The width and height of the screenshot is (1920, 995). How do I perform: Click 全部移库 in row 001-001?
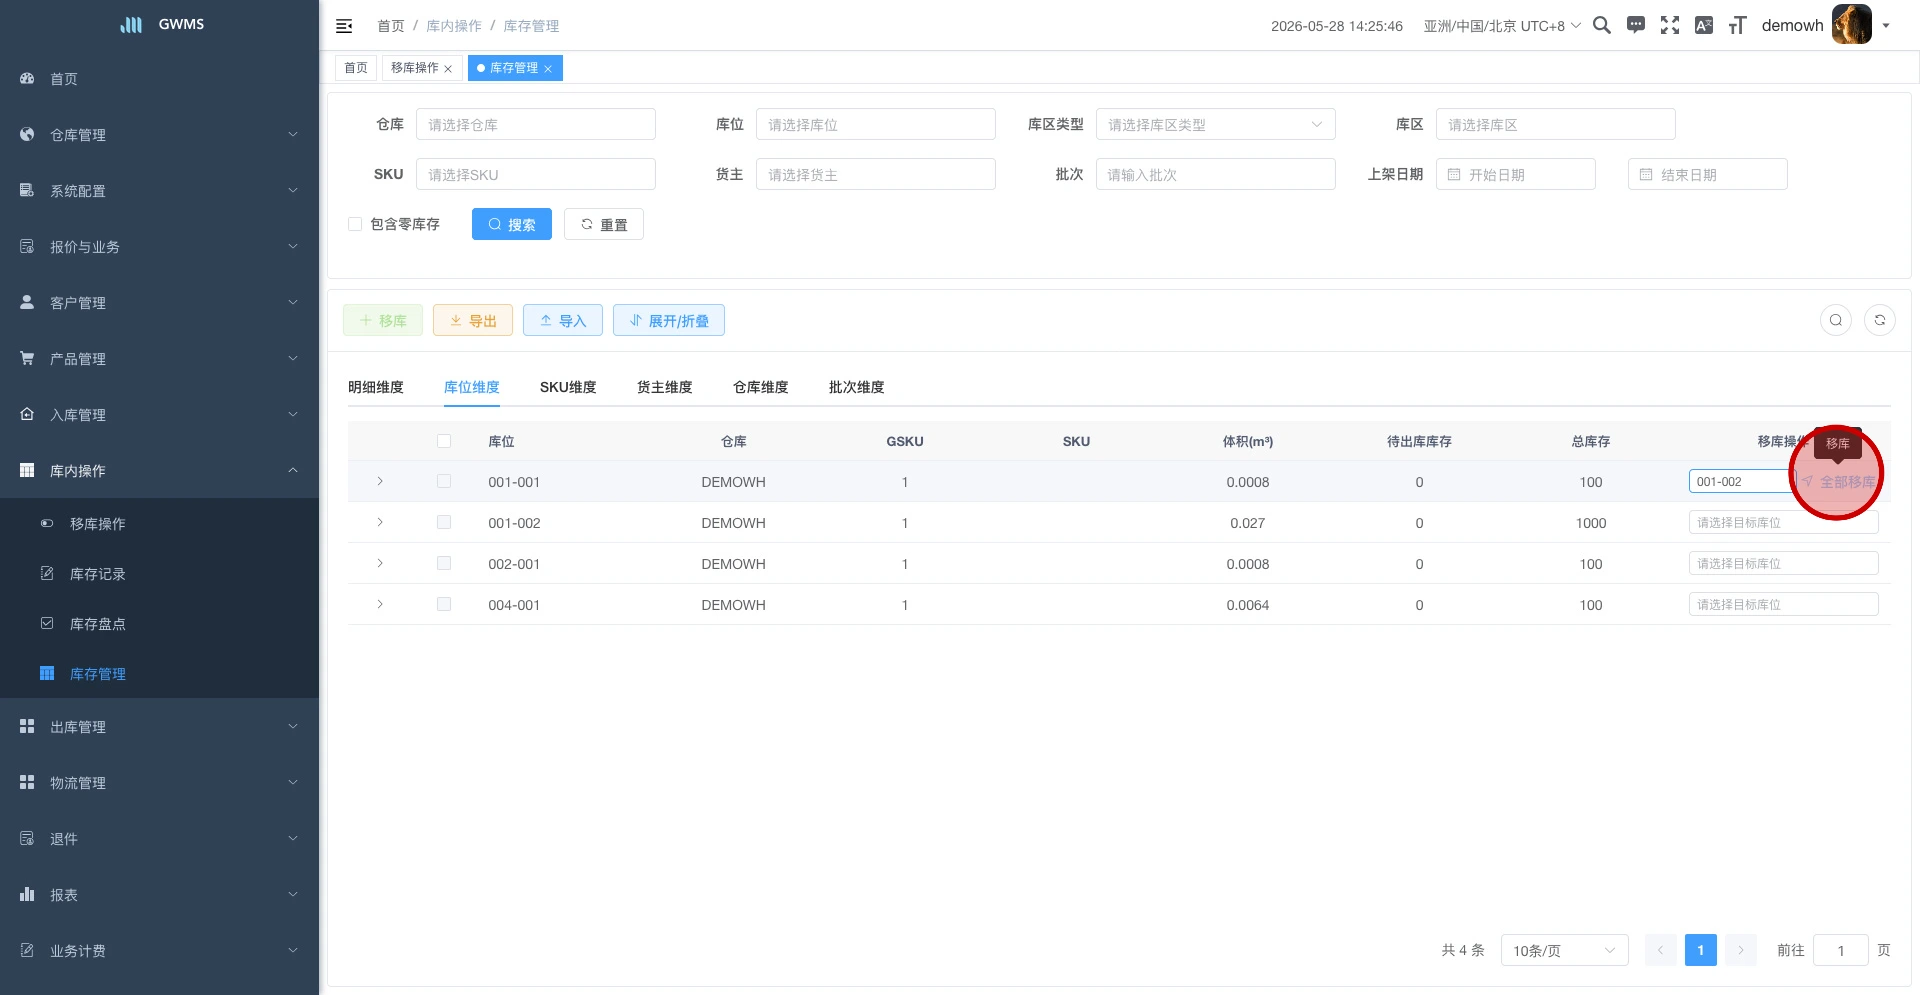click(x=1839, y=482)
